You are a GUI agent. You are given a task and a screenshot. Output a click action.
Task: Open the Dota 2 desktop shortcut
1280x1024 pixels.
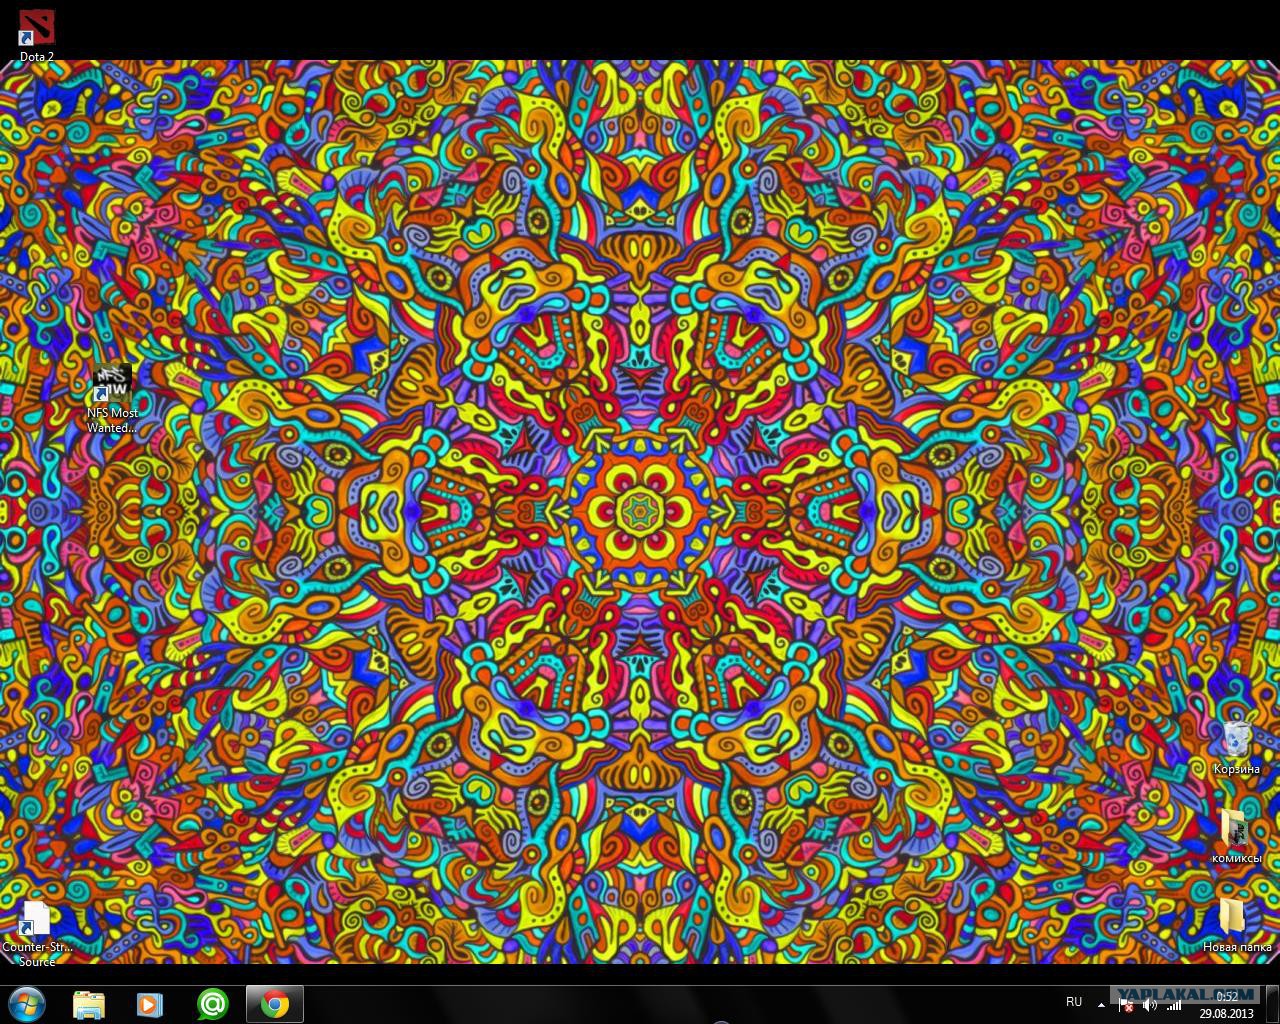click(37, 35)
